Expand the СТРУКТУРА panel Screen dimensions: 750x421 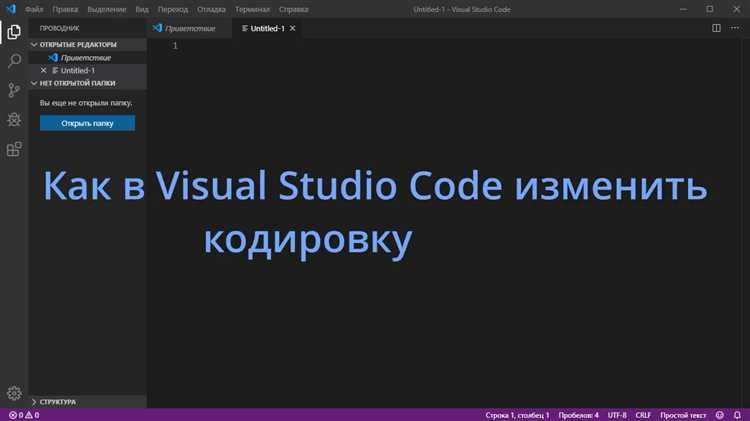click(35, 401)
